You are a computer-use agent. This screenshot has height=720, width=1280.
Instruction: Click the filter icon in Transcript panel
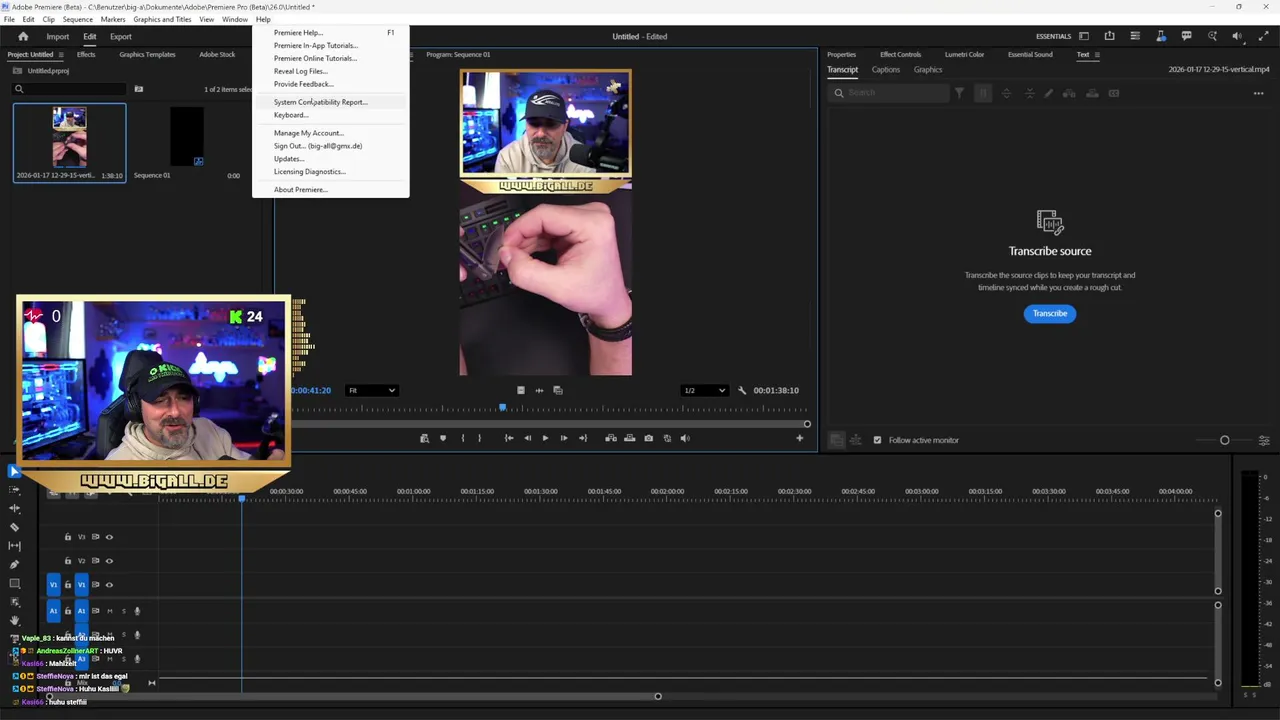tap(959, 93)
